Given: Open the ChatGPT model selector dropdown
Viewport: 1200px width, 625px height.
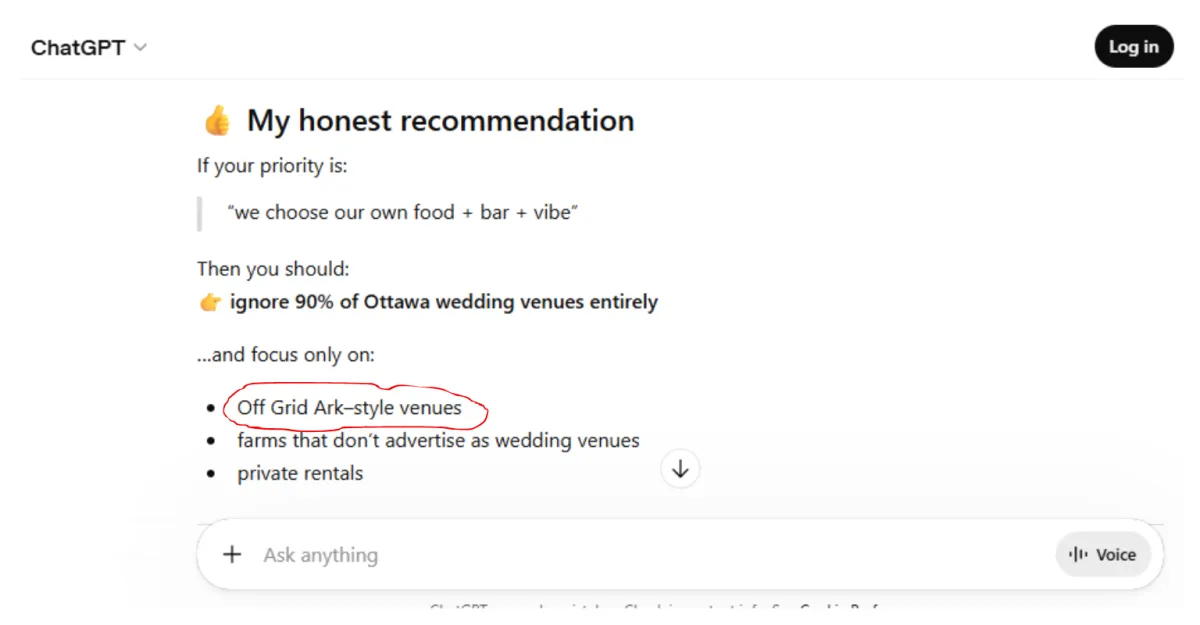Looking at the screenshot, I should pyautogui.click(x=90, y=47).
